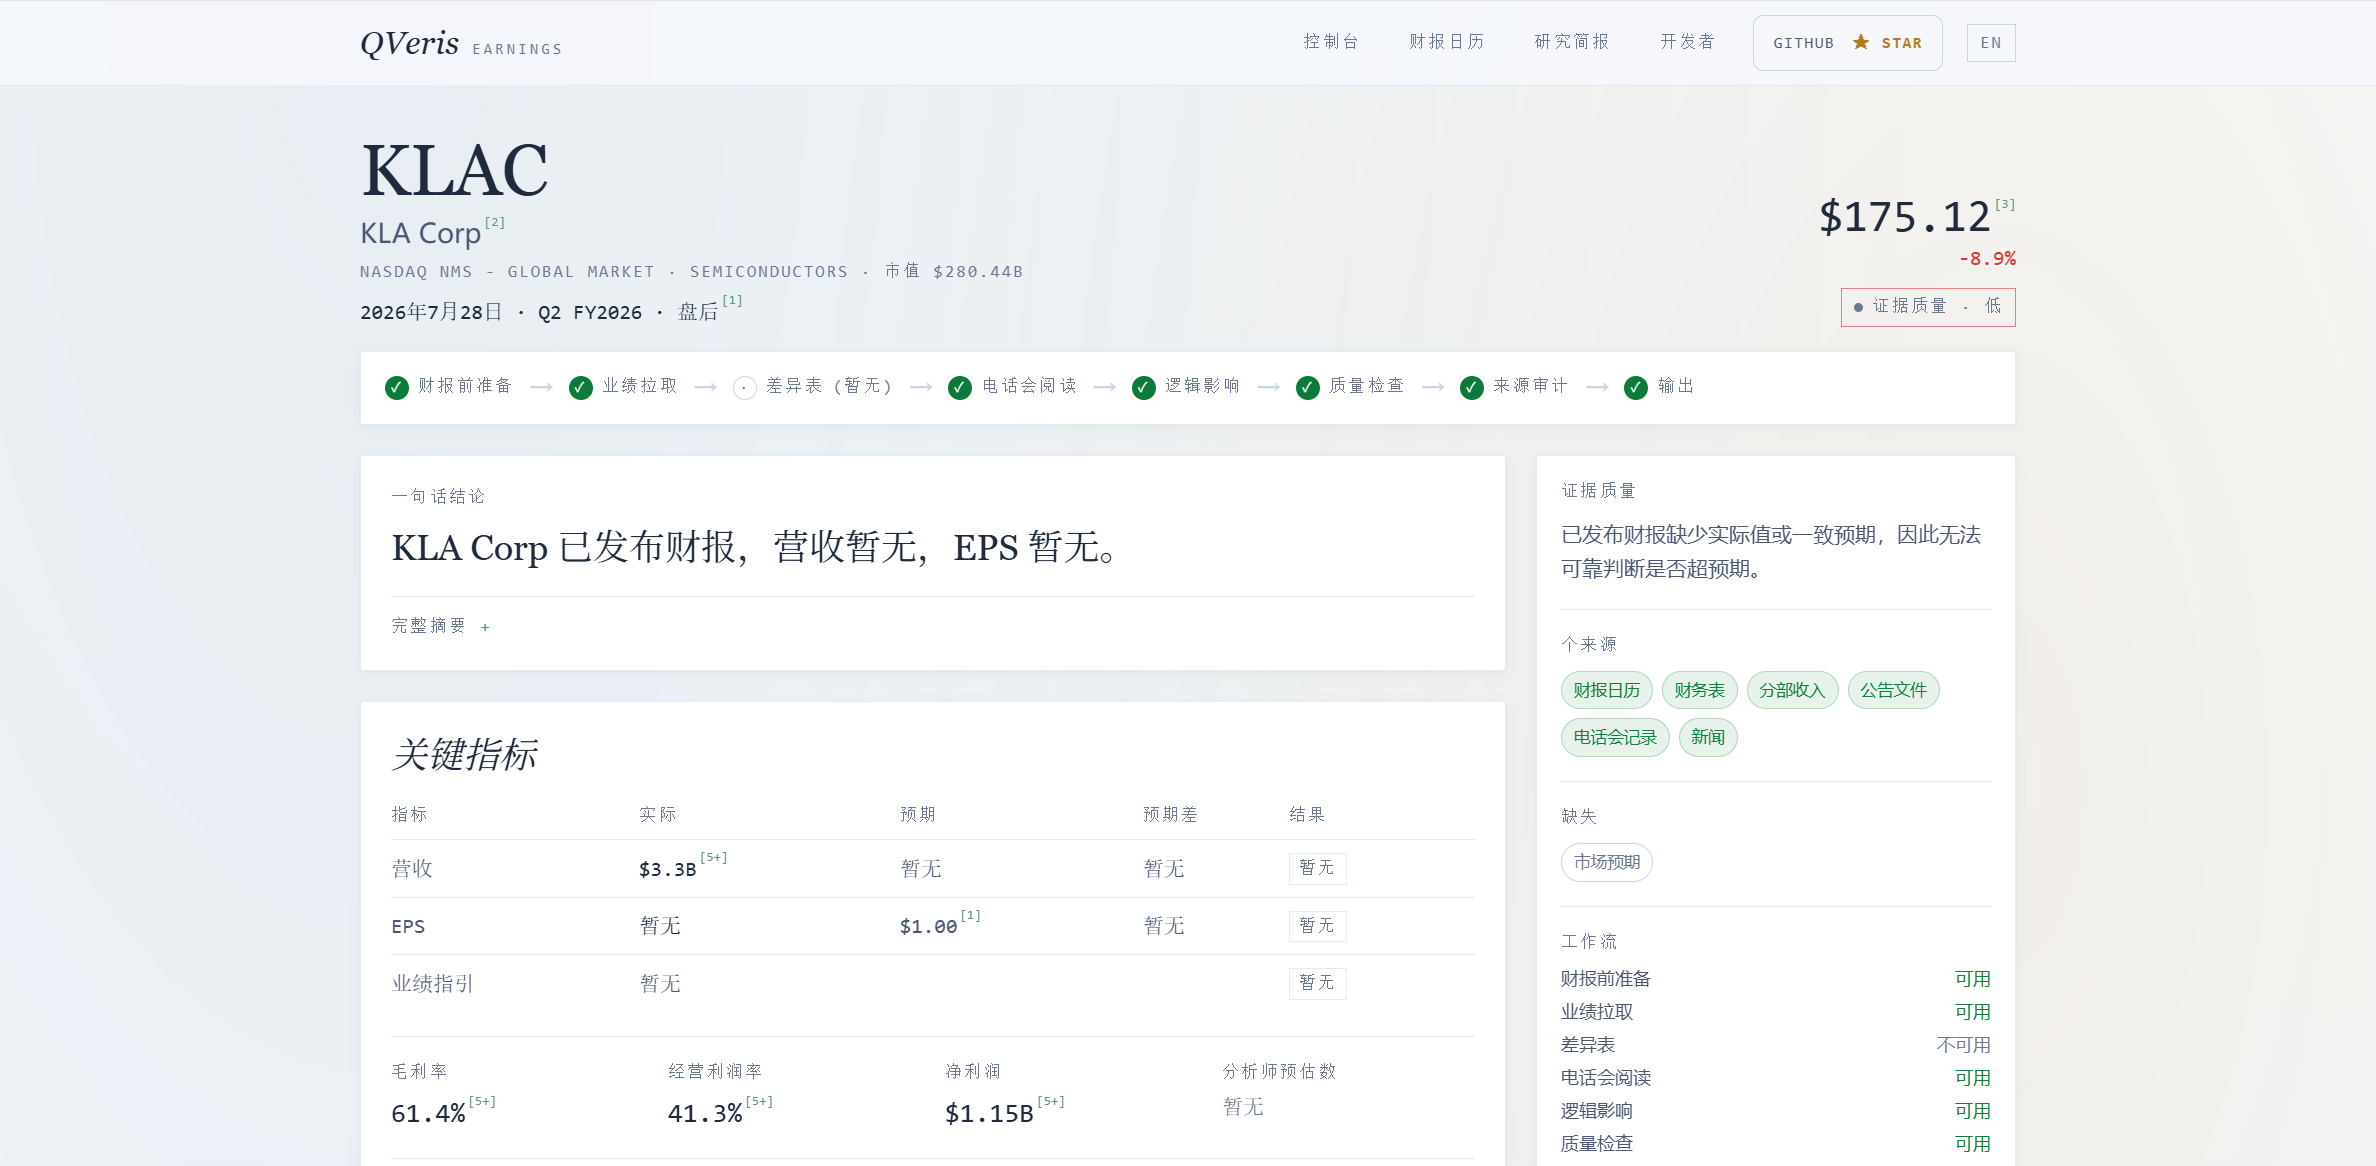Select the 财务表 source chip
Screen dimensions: 2376x1166
[1700, 690]
